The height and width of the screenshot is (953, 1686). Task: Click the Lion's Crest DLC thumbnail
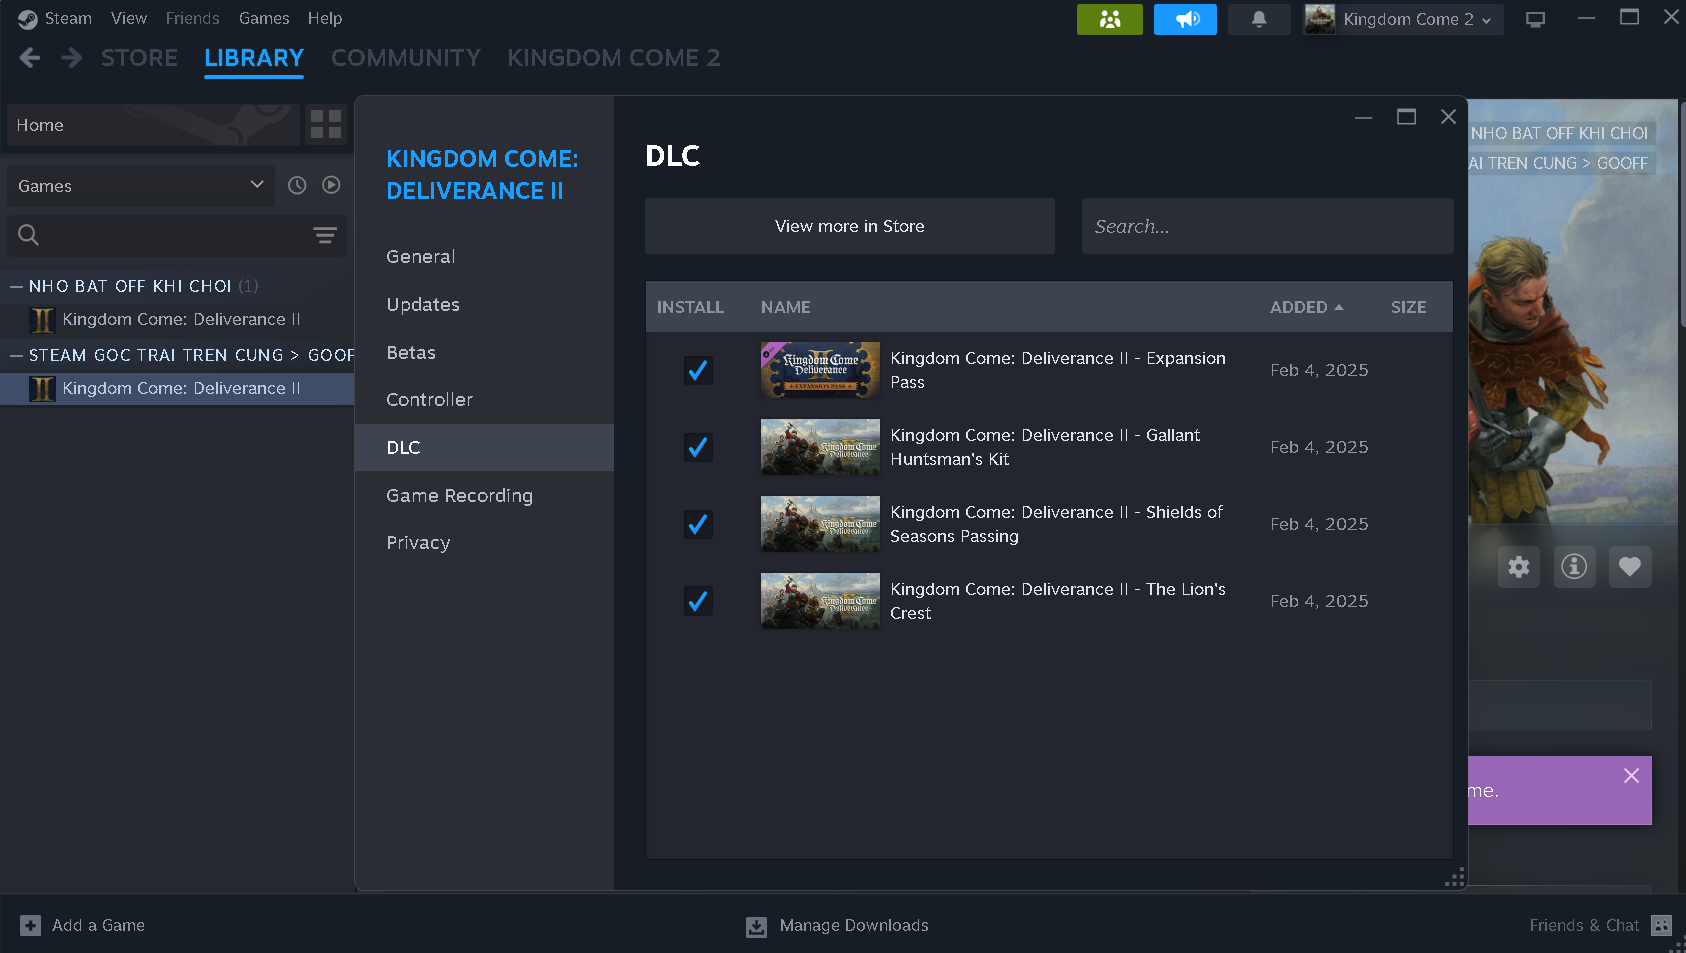tap(820, 601)
